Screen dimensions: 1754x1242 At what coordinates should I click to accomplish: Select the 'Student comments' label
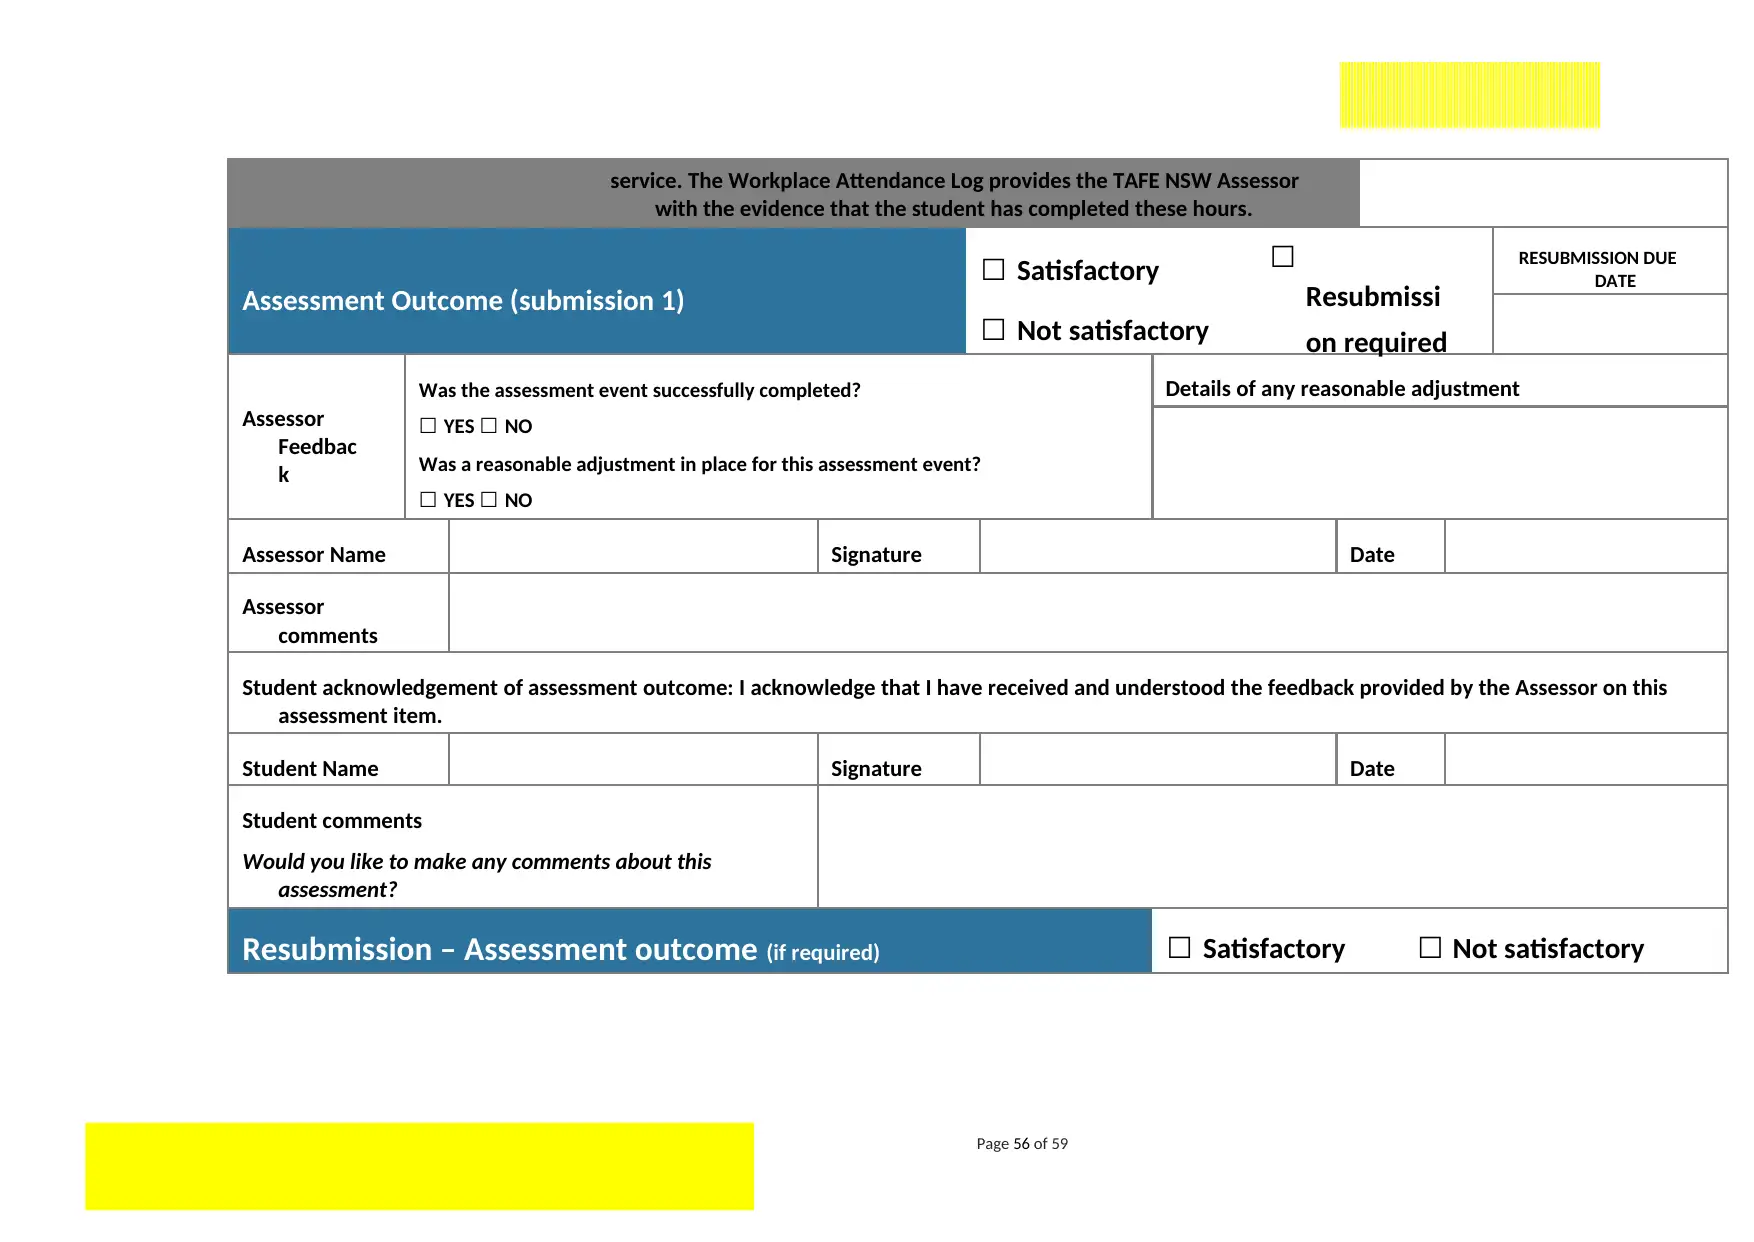pos(332,821)
